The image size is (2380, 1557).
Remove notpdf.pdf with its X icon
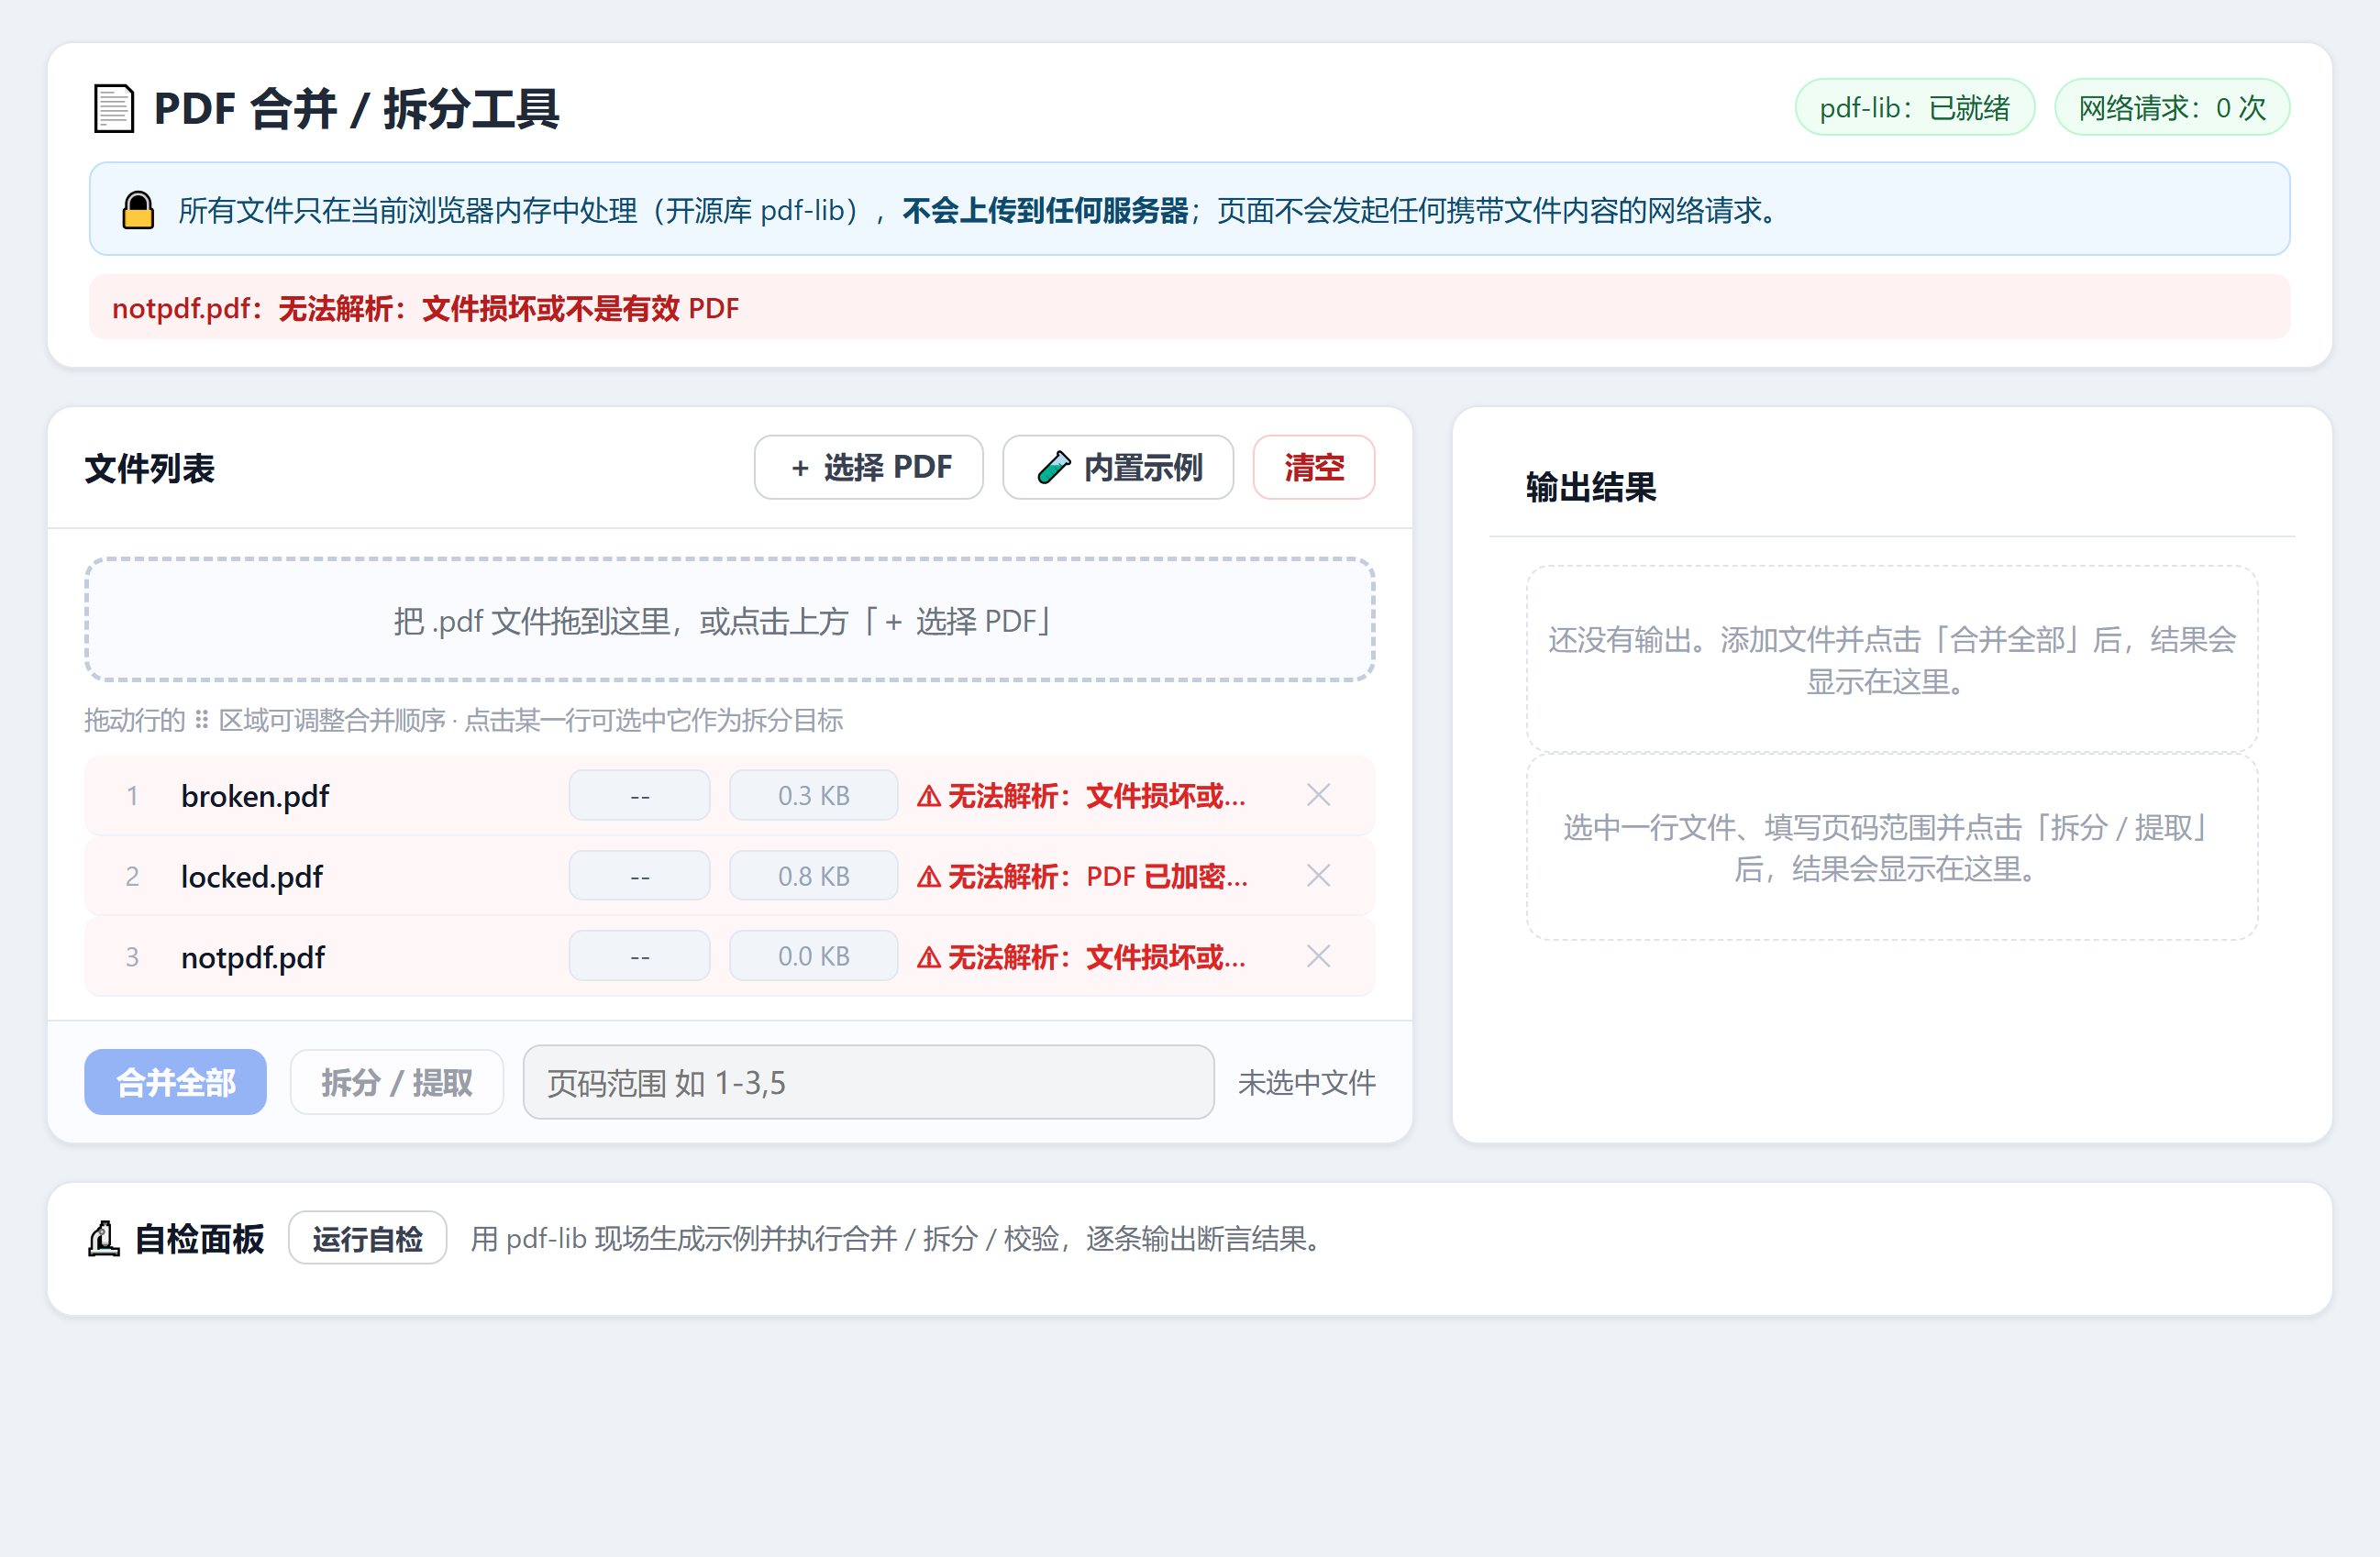coord(1318,957)
